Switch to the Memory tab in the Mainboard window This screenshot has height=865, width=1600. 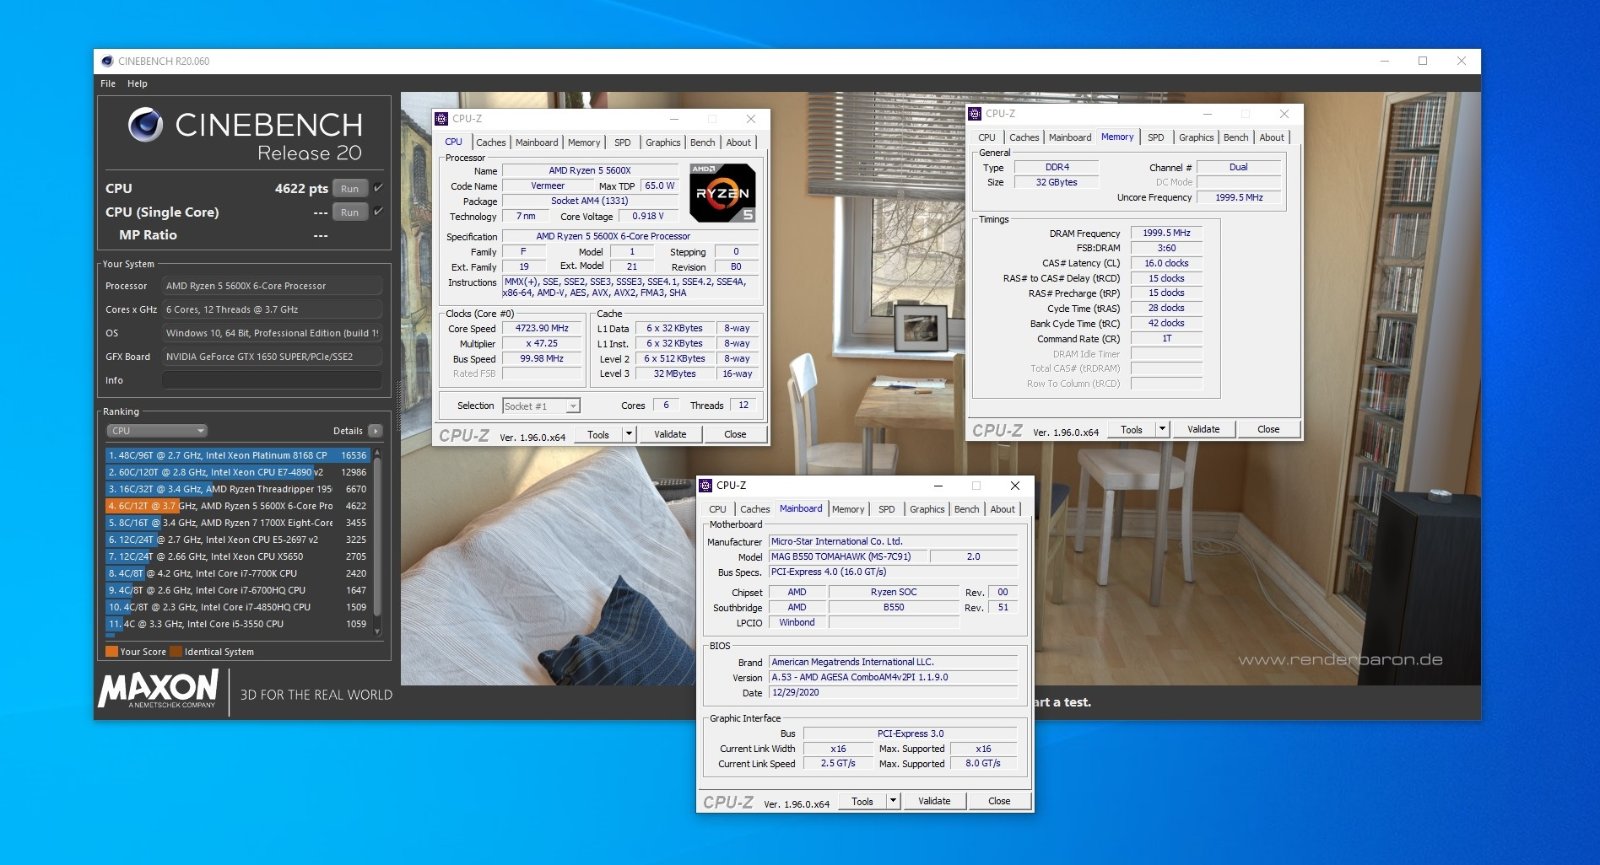click(x=848, y=510)
